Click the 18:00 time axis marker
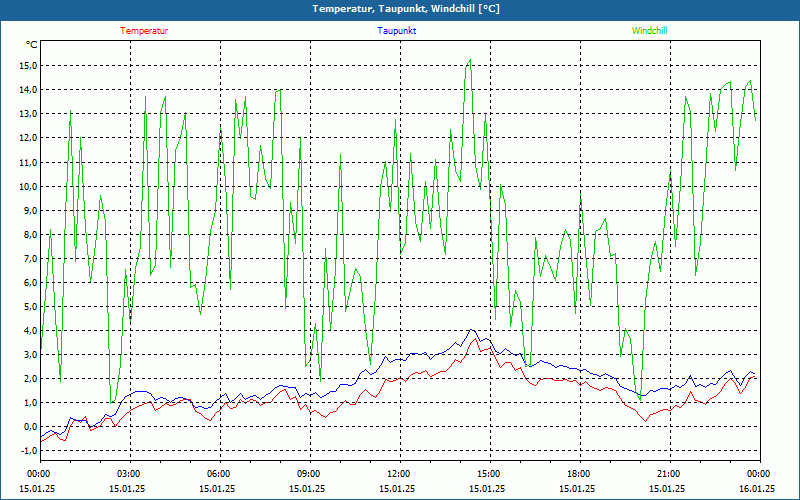 click(x=578, y=474)
